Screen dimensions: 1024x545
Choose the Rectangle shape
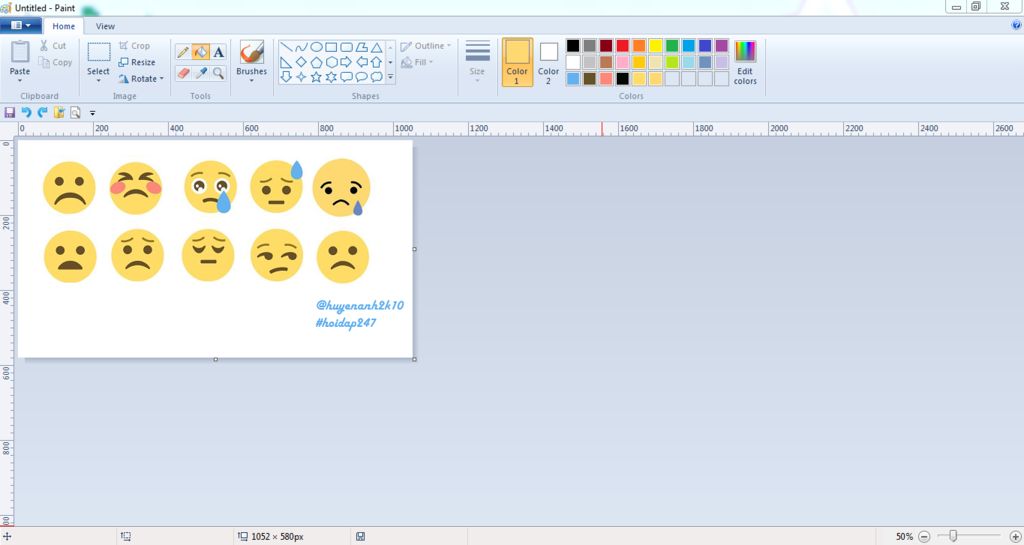point(331,48)
